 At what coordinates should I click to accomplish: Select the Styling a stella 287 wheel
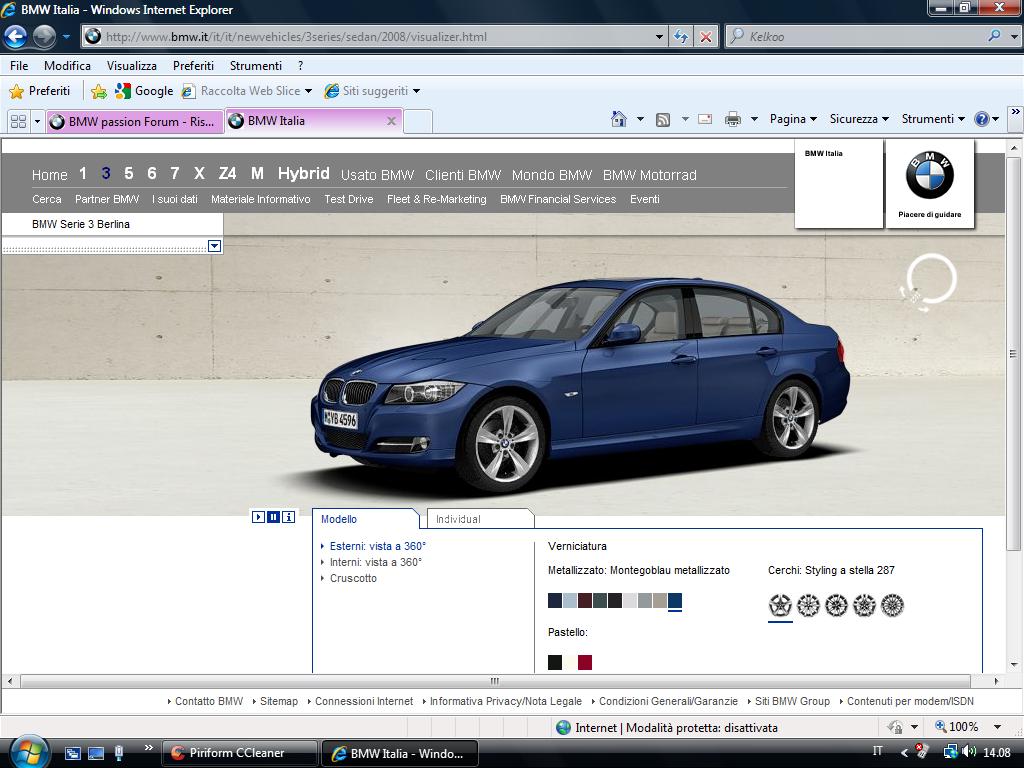(x=780, y=605)
